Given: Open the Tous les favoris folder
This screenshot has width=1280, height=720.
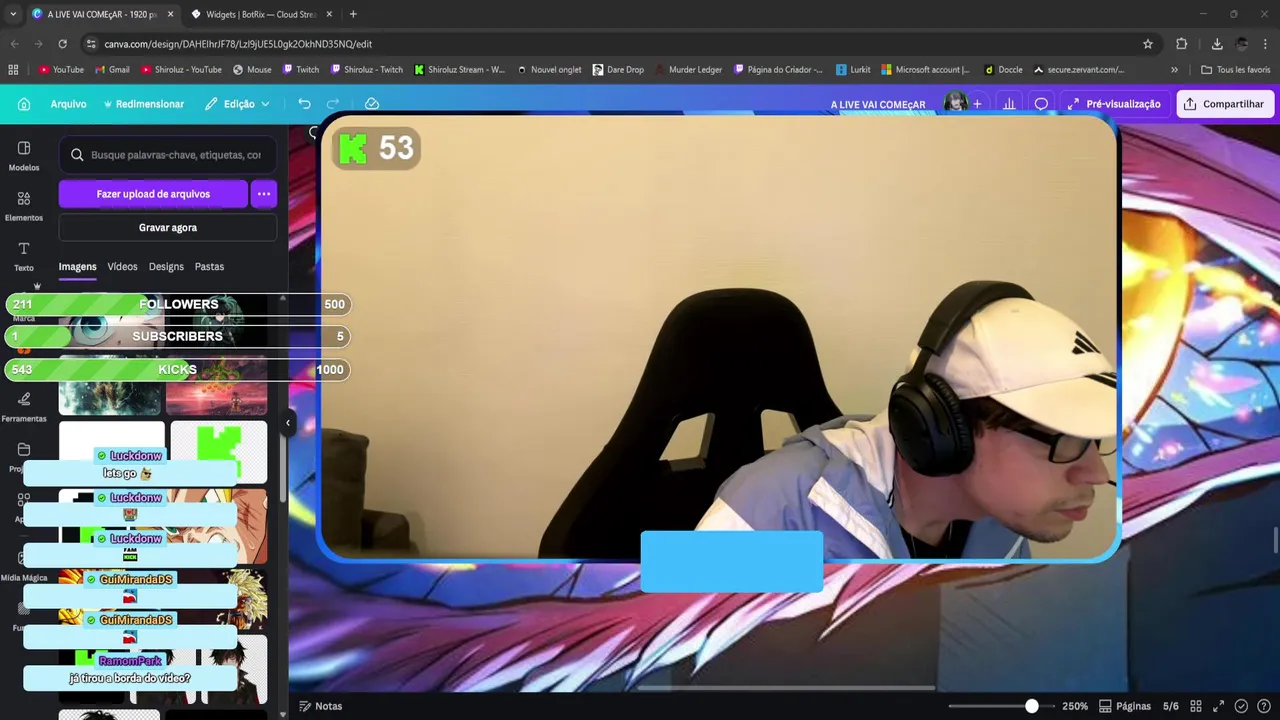Looking at the screenshot, I should [1236, 70].
